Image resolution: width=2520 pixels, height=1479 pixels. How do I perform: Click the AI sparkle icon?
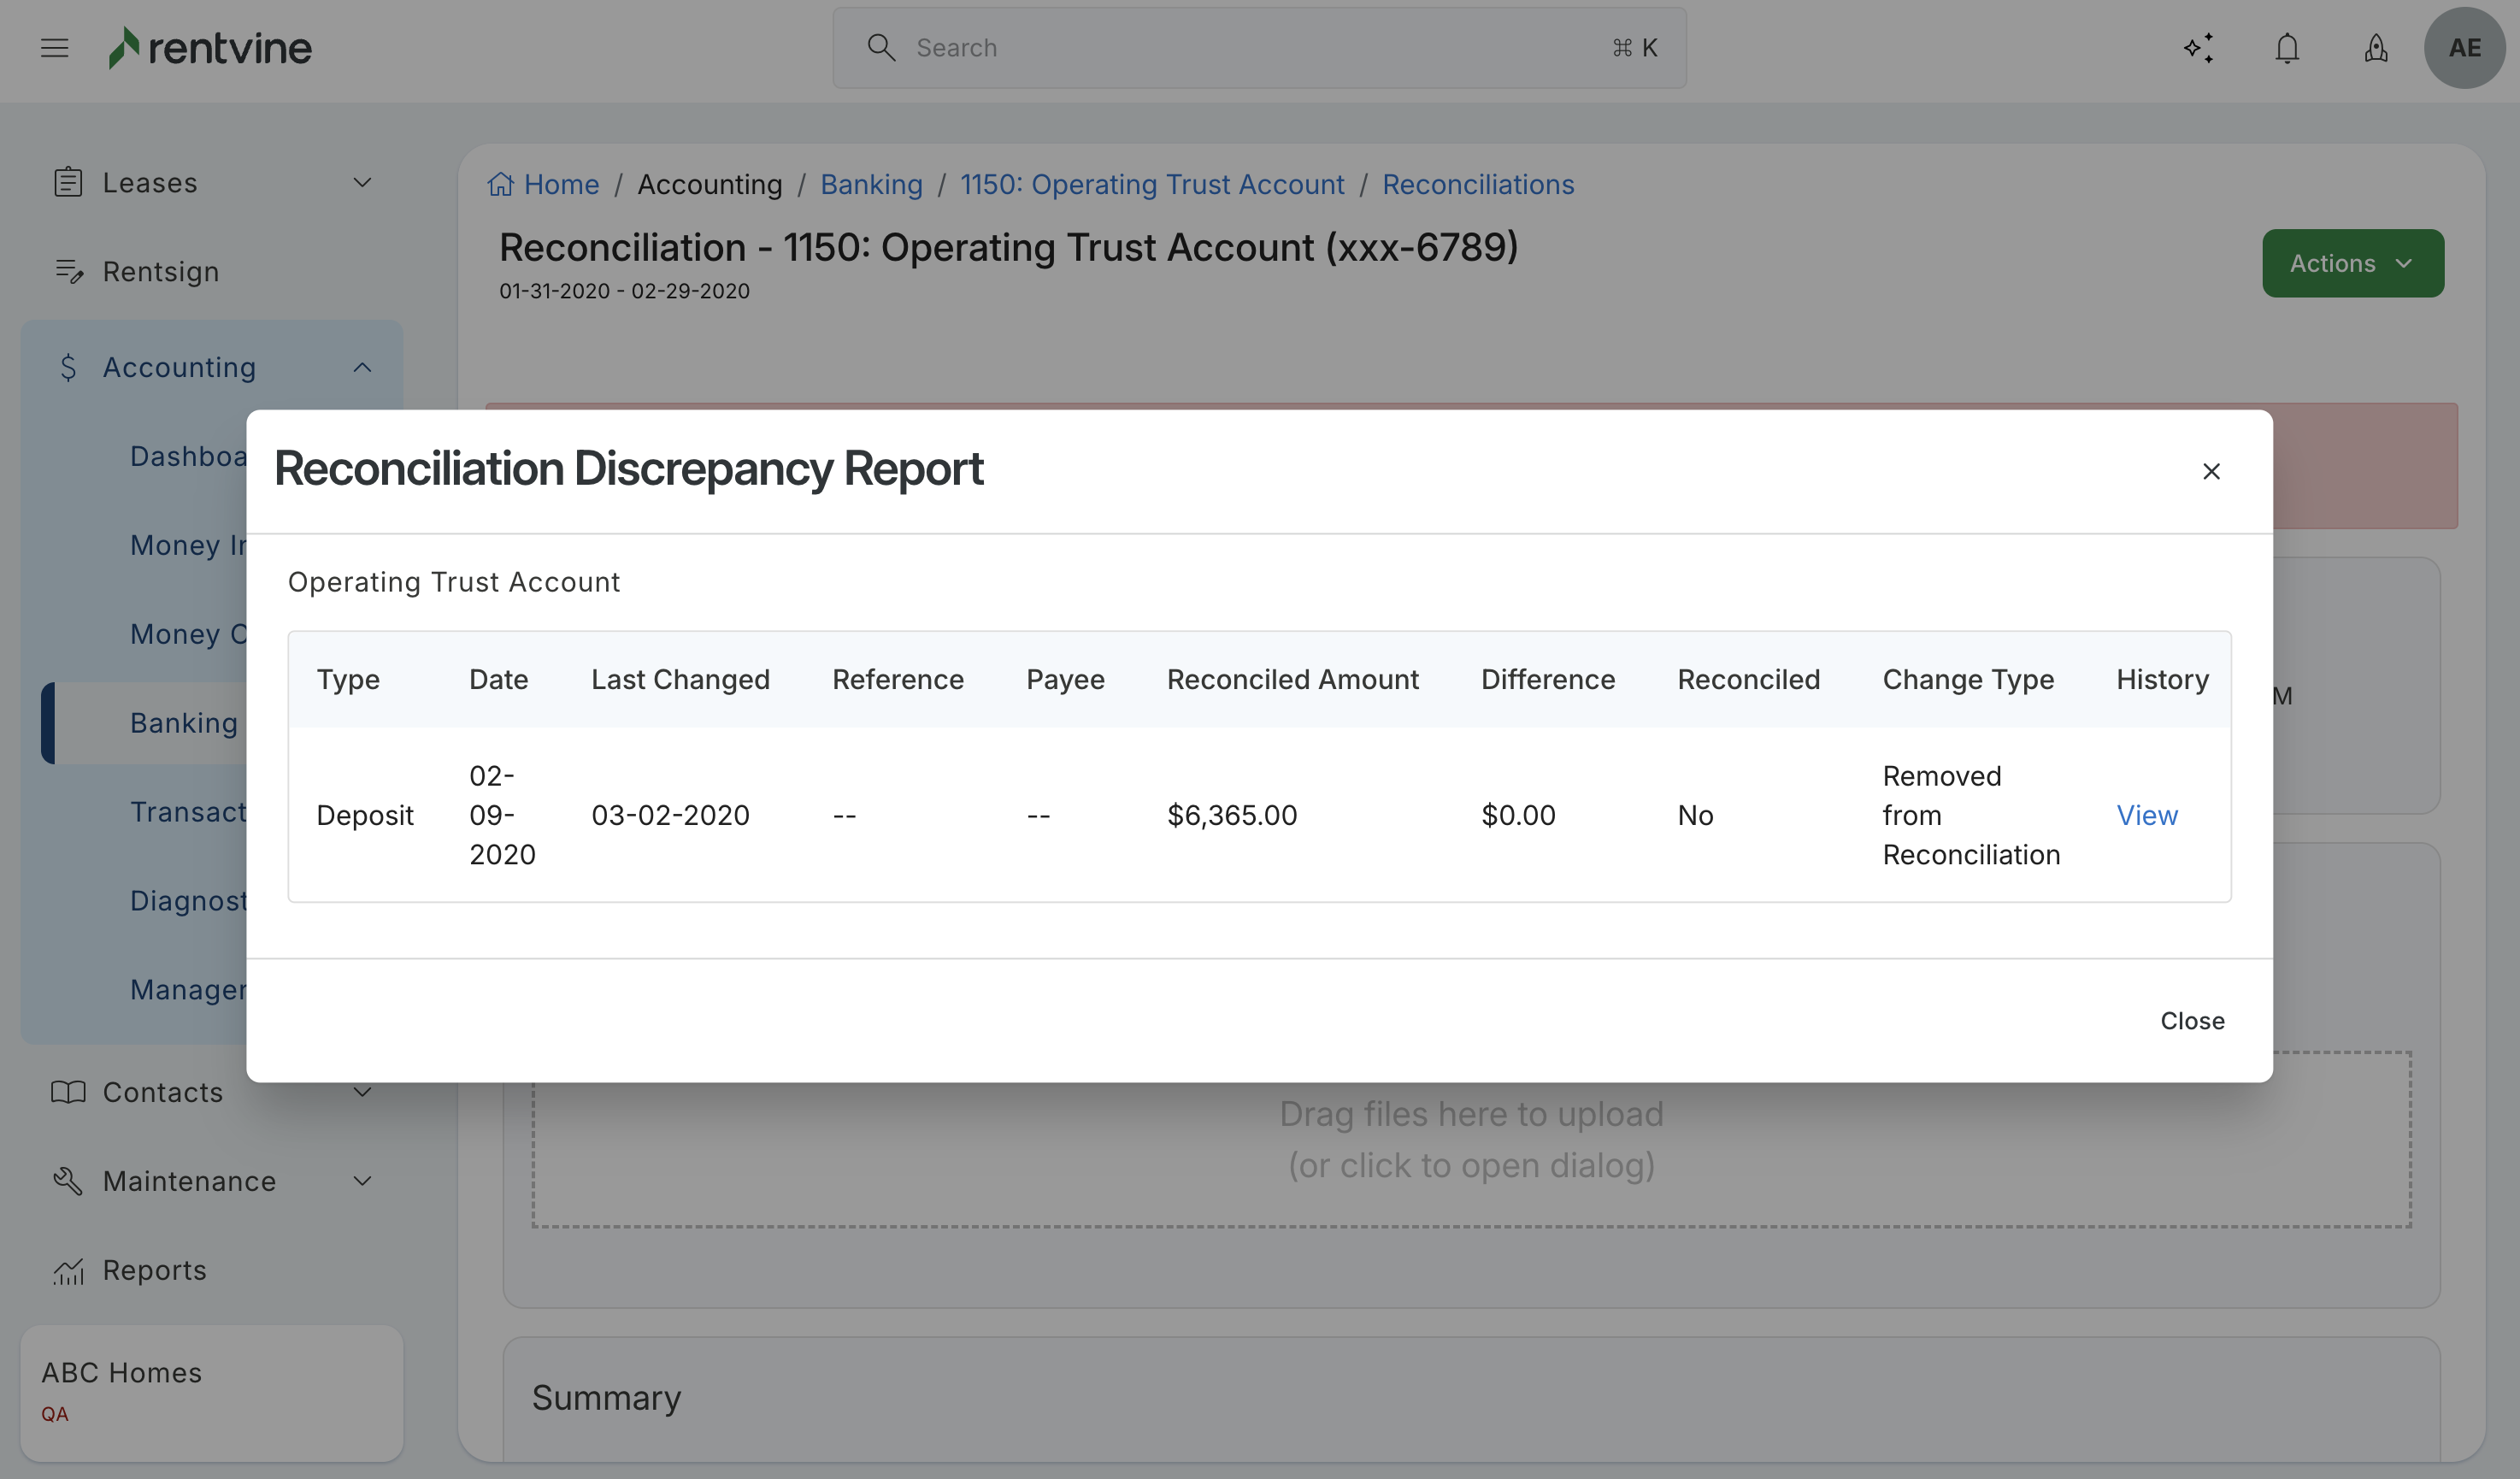pyautogui.click(x=2198, y=48)
